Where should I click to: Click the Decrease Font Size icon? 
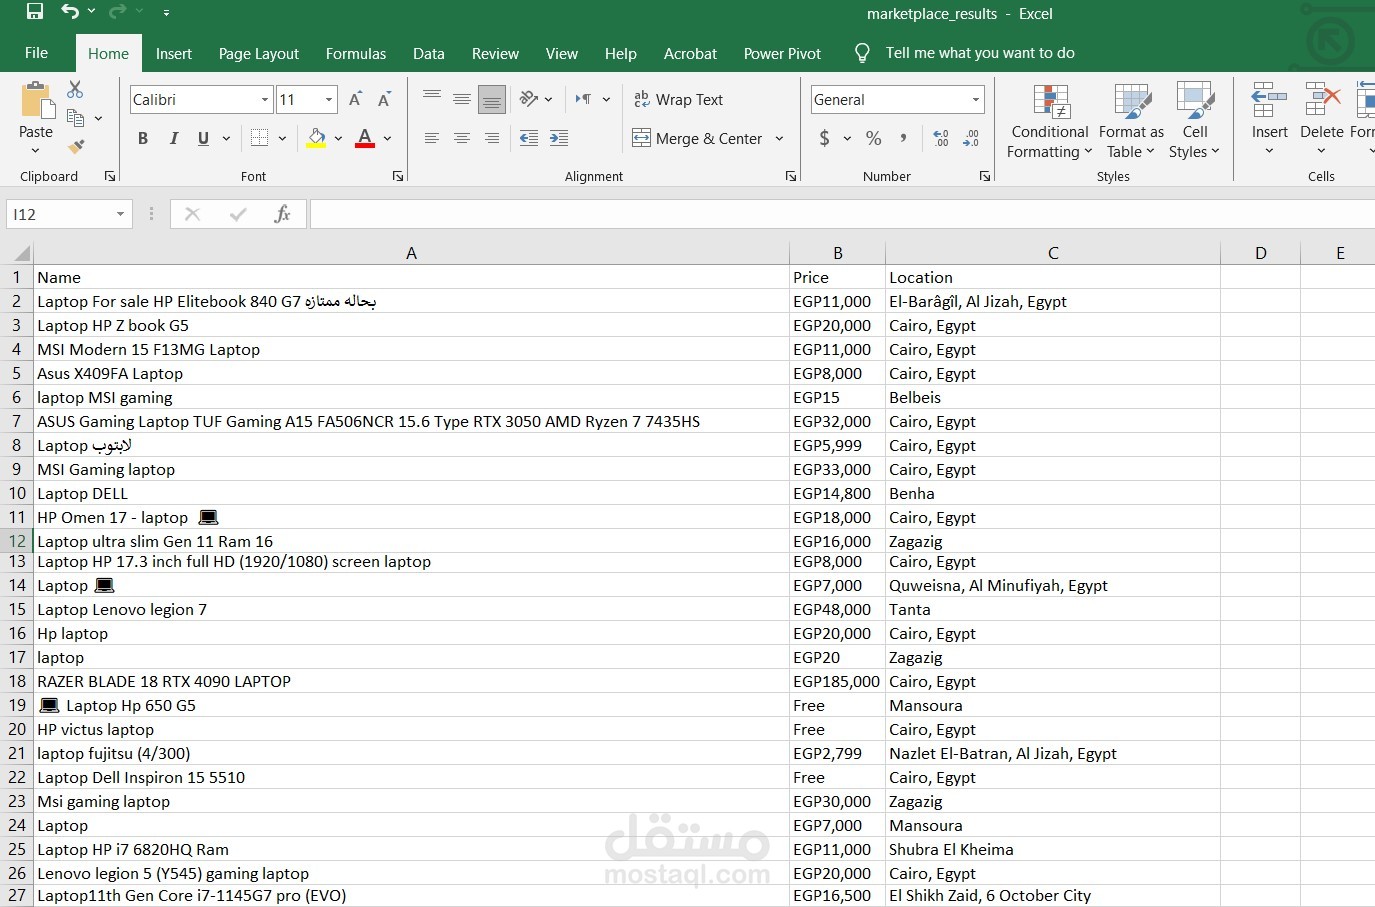tap(384, 99)
